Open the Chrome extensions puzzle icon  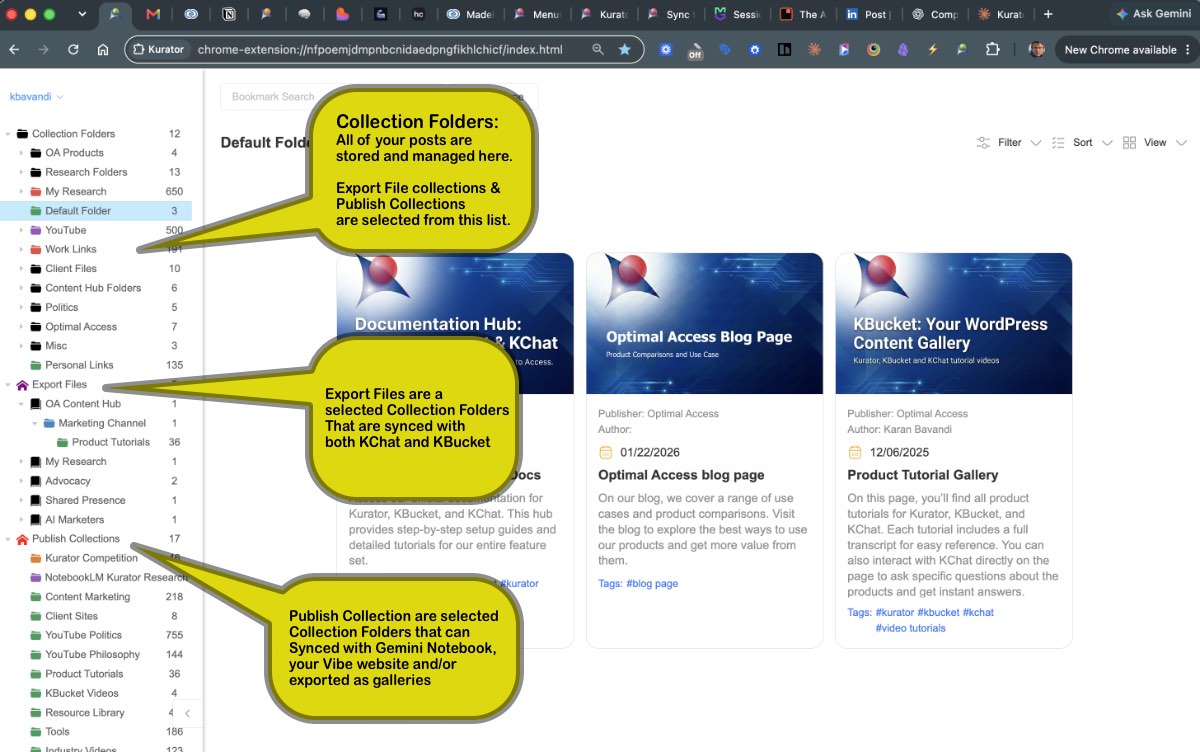pyautogui.click(x=992, y=49)
